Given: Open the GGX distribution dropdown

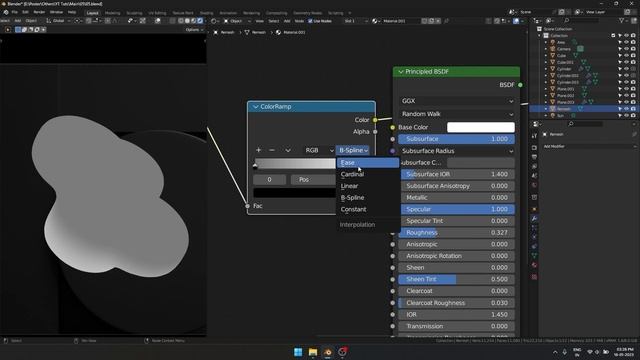Looking at the screenshot, I should [456, 101].
